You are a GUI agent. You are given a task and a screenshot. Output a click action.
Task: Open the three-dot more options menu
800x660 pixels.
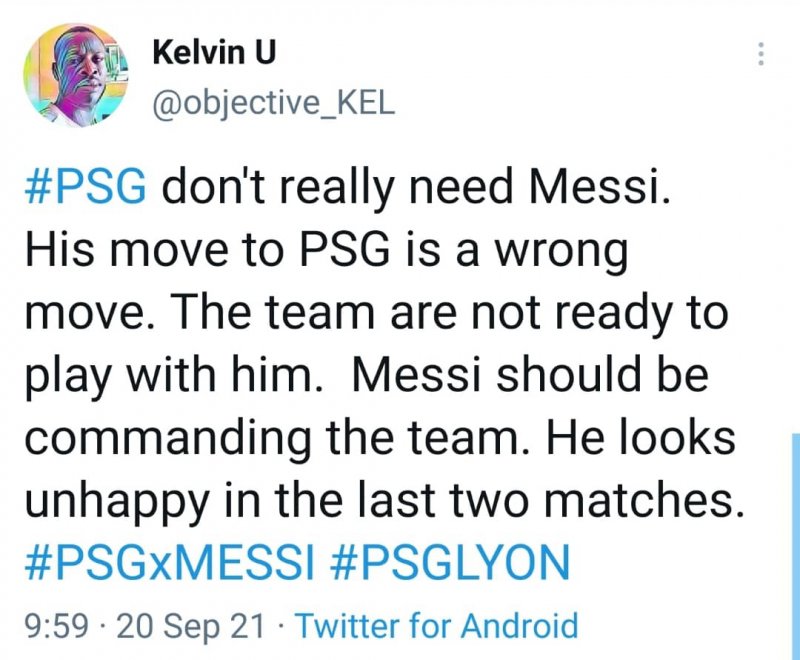(x=763, y=54)
